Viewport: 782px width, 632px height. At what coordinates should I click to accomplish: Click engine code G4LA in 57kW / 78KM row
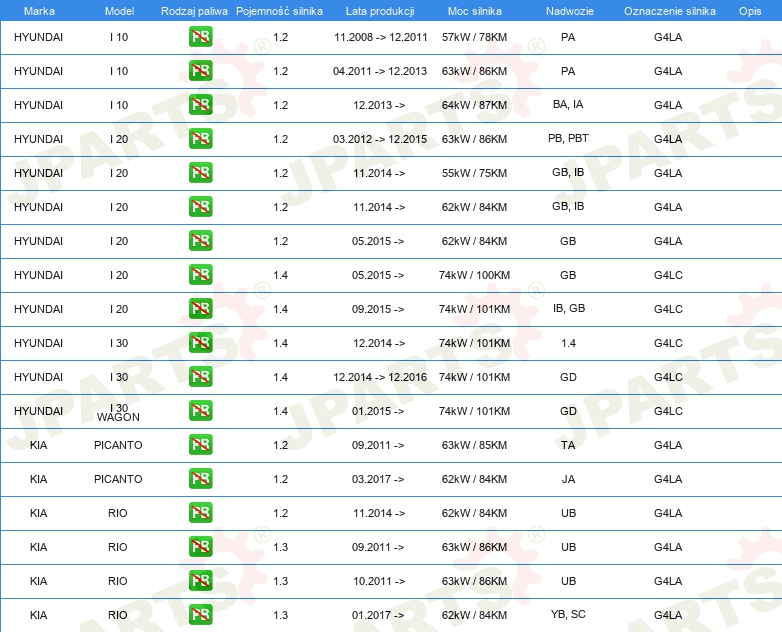(x=668, y=37)
